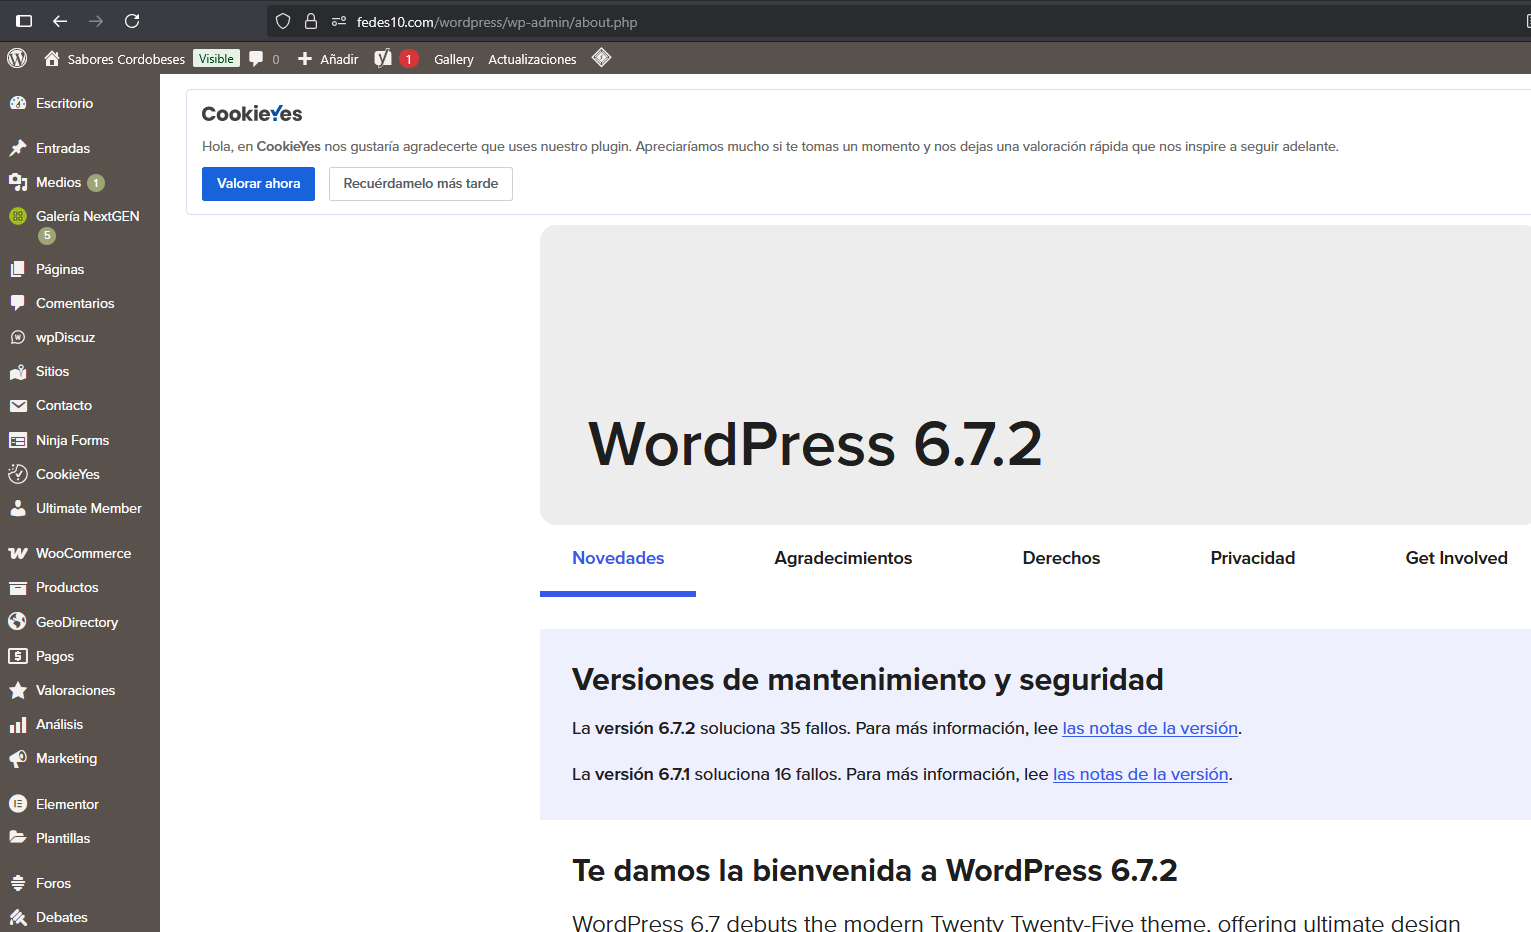Open the Privacidad tab

click(x=1252, y=558)
